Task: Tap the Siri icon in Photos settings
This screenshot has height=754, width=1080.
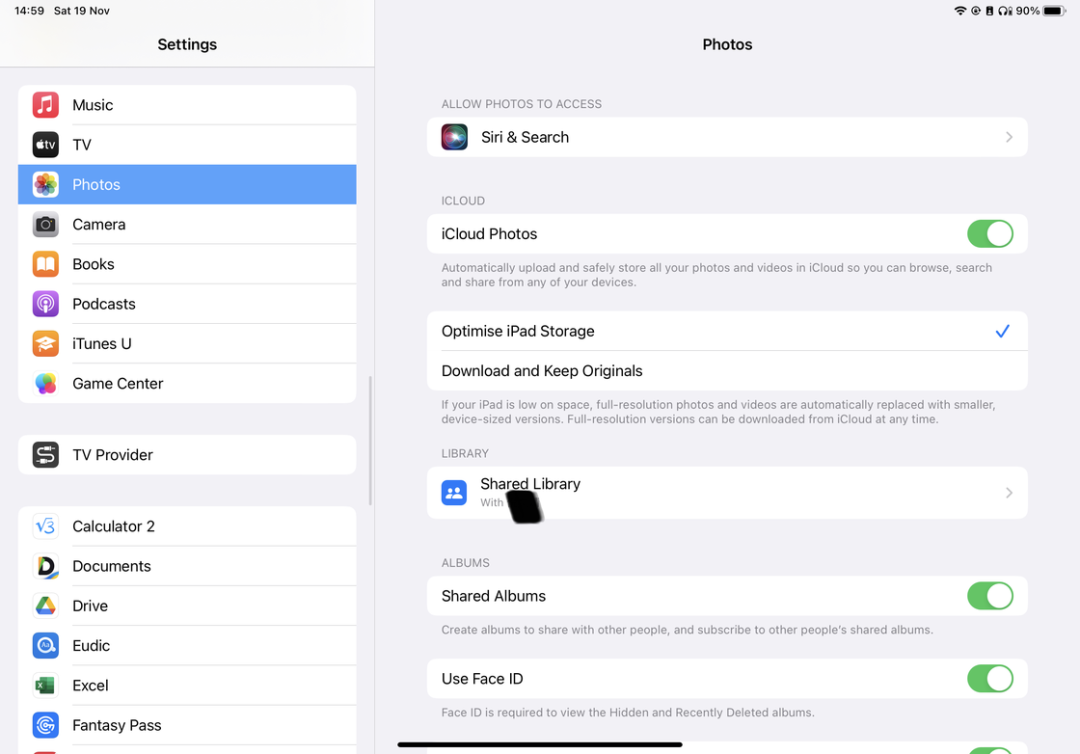Action: coord(455,137)
